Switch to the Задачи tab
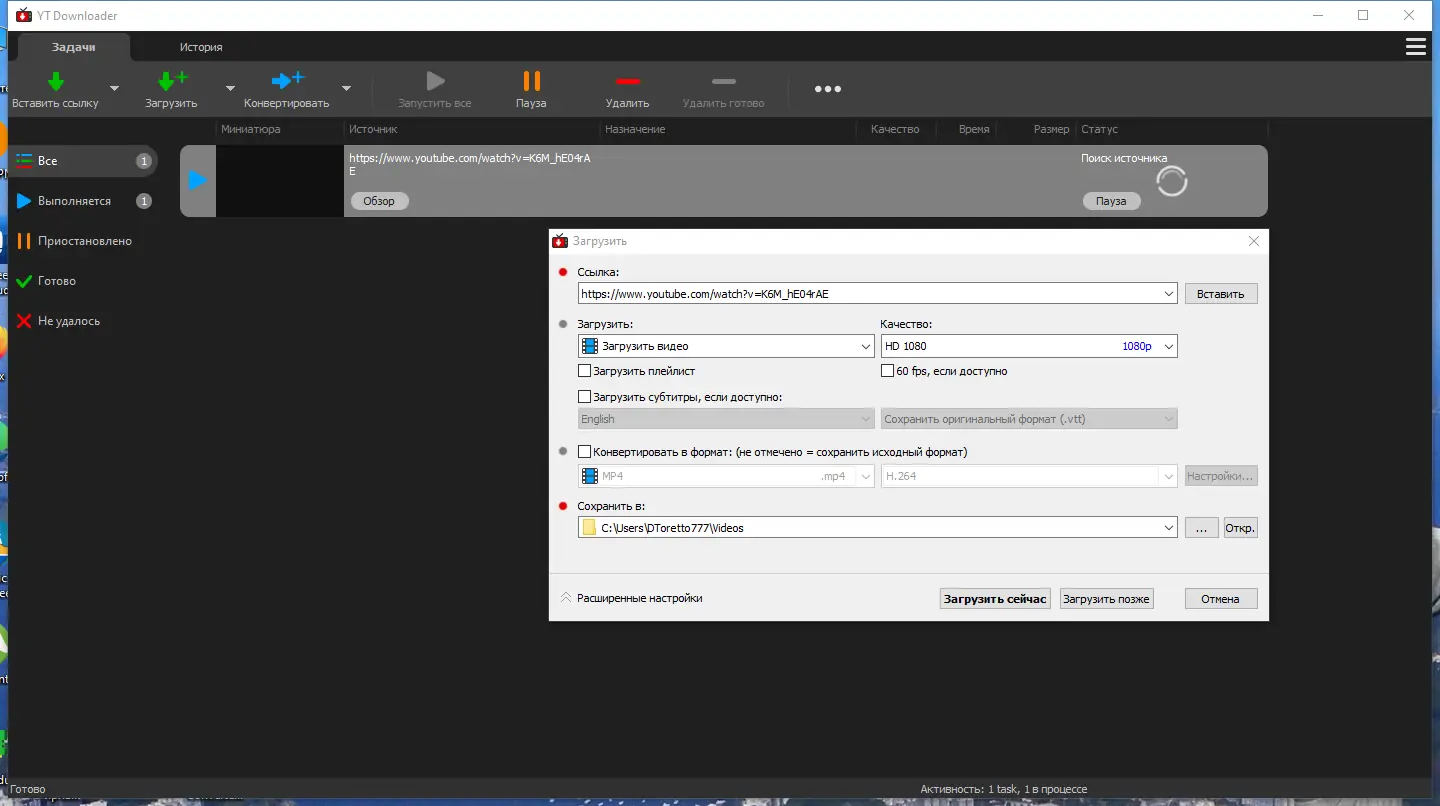The height and width of the screenshot is (806, 1440). [74, 47]
